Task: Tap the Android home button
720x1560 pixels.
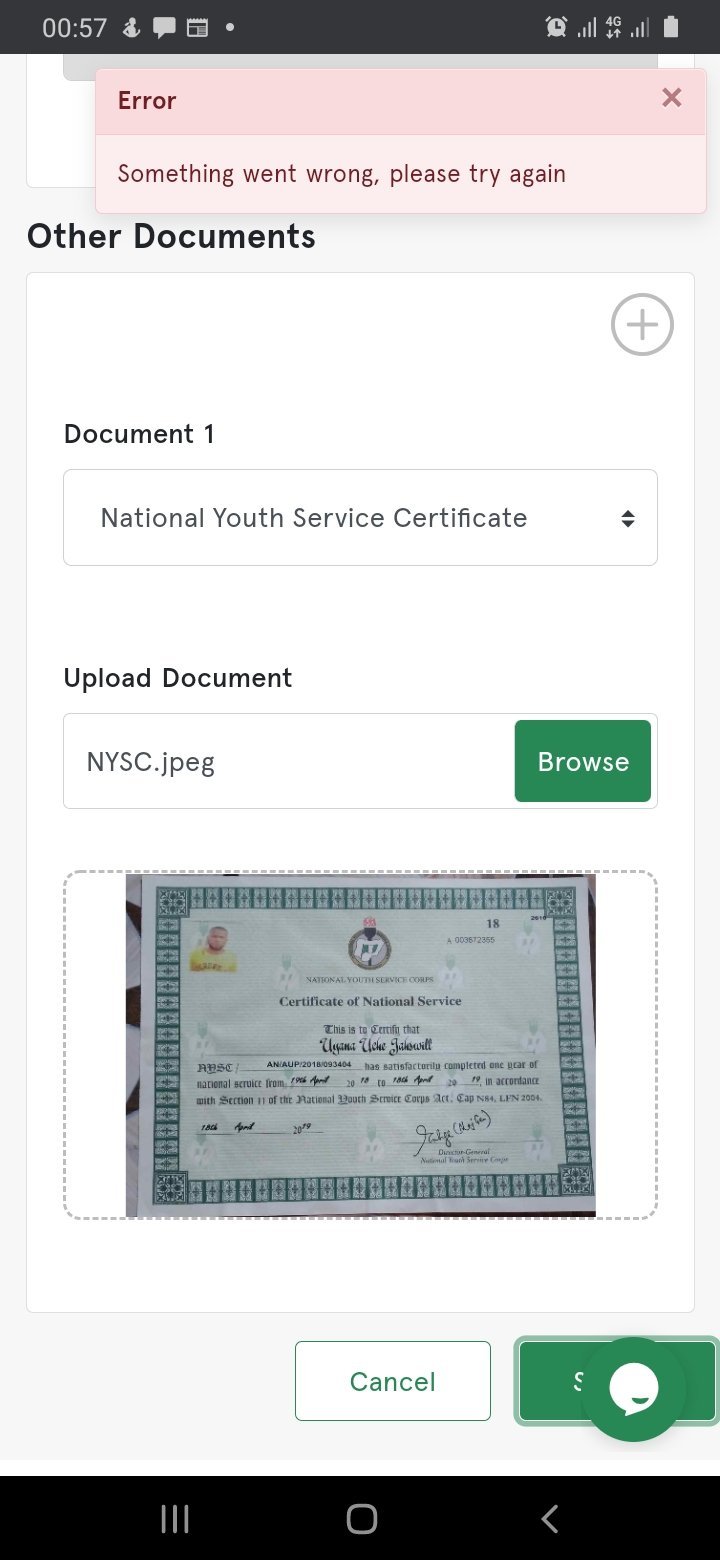Action: 361,1519
